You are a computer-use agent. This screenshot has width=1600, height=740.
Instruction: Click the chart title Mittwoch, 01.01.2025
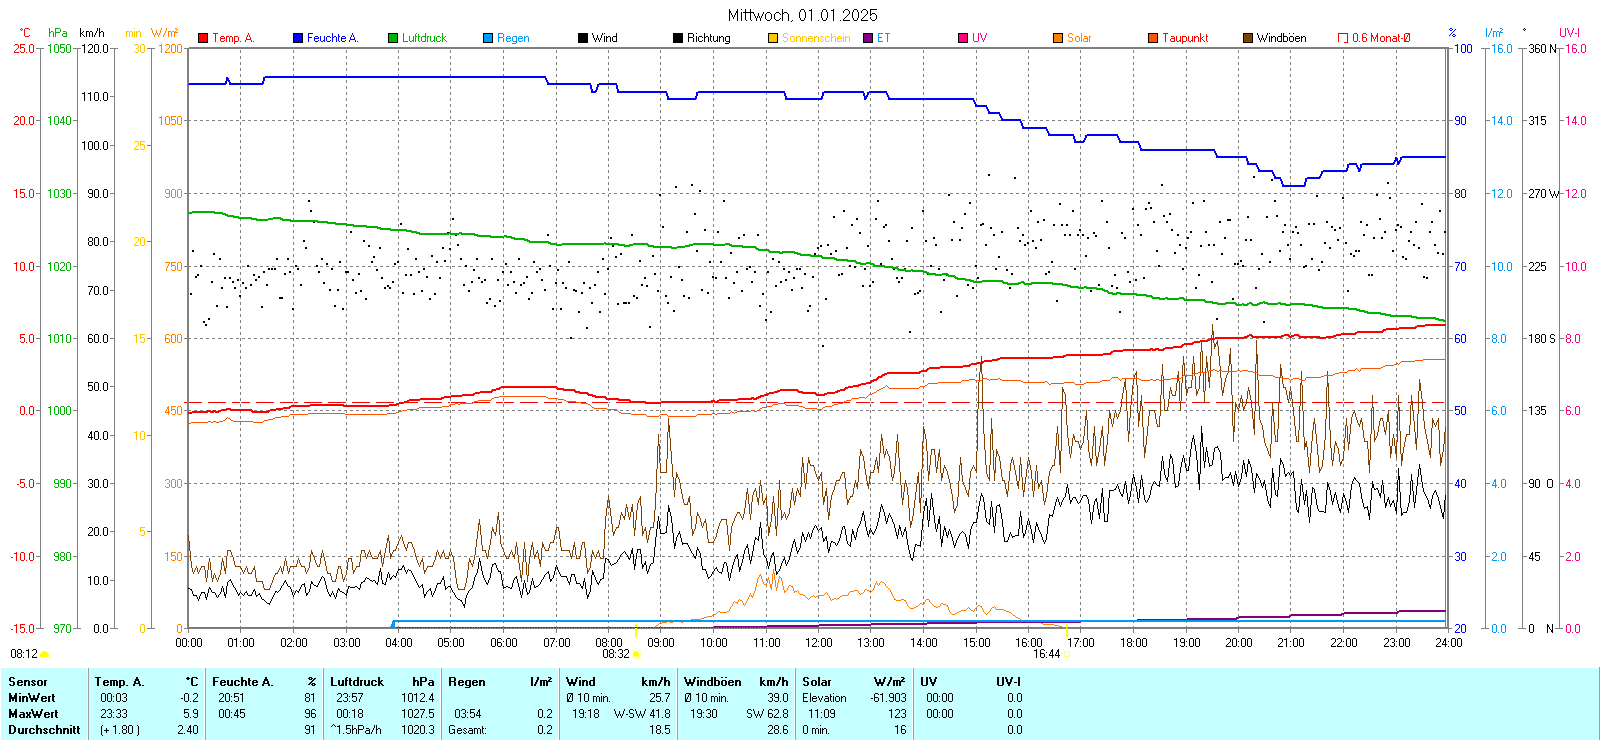click(802, 15)
